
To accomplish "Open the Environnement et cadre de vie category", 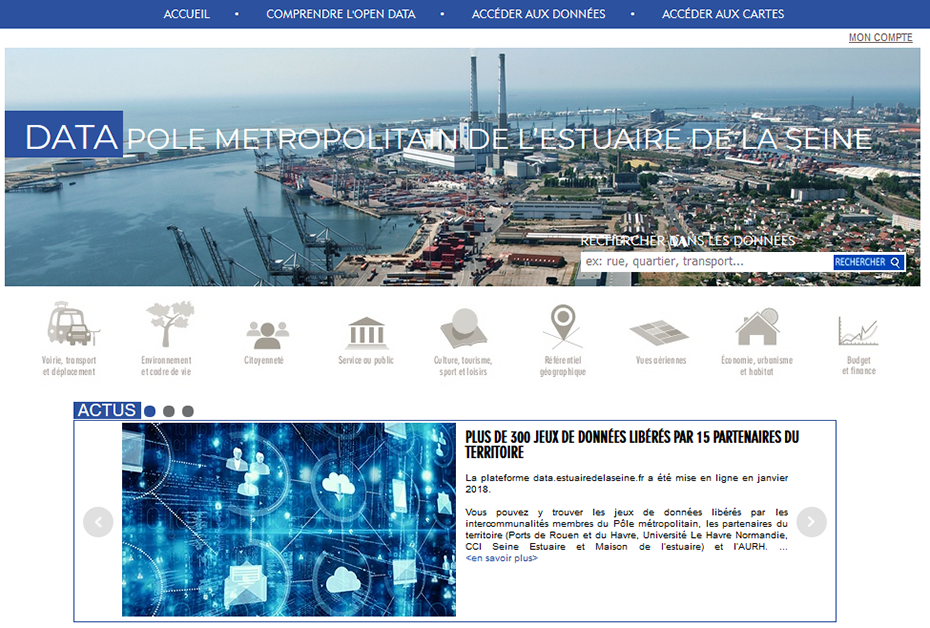I will click(167, 339).
